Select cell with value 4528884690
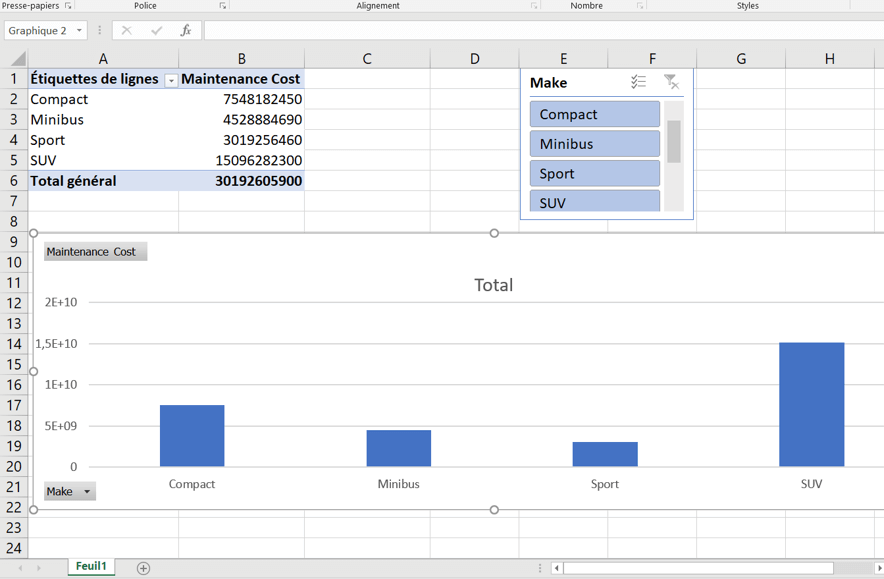884x579 pixels. click(241, 120)
